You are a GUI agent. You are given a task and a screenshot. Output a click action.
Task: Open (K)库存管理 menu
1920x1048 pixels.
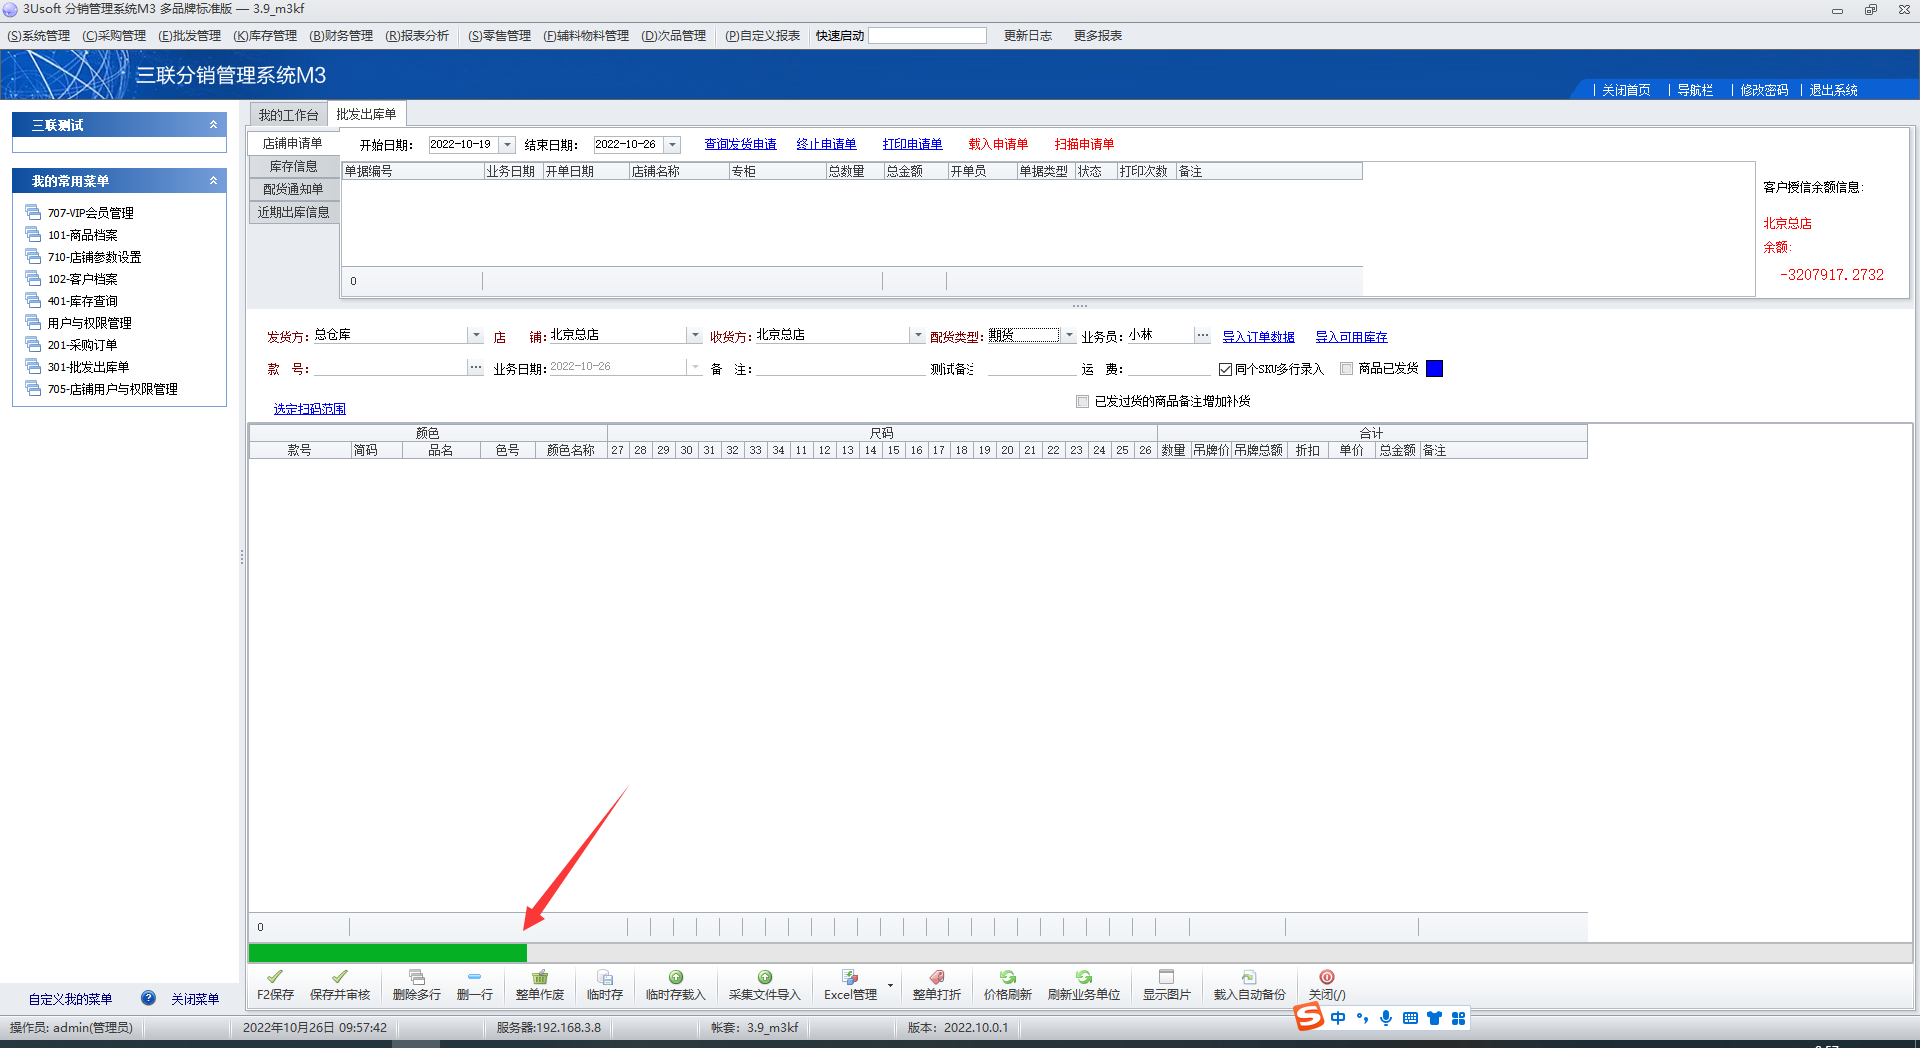265,36
